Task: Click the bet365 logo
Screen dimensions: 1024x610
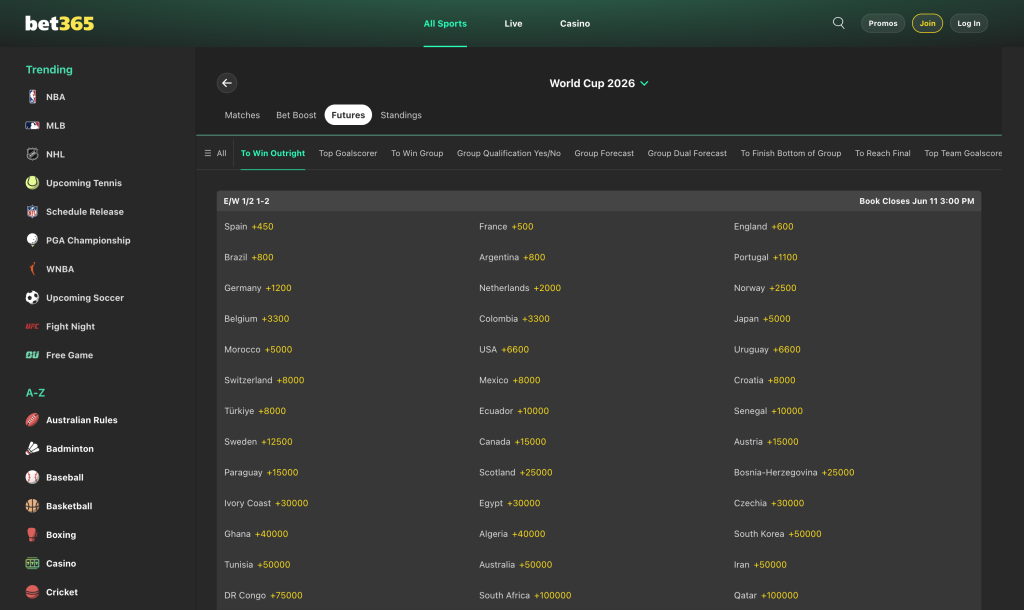Action: [59, 24]
